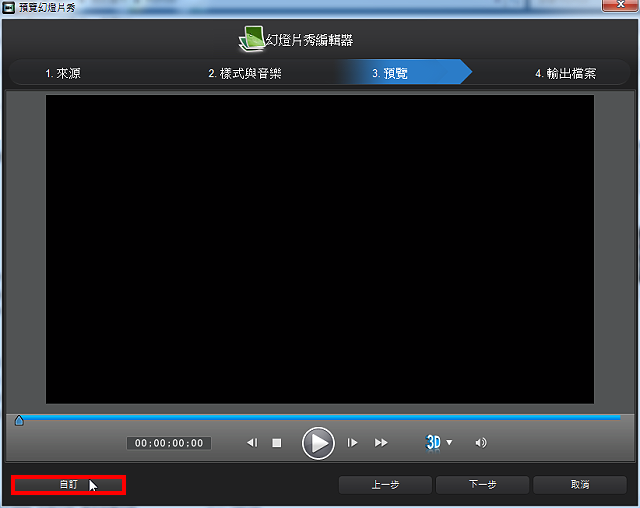The image size is (640, 508).
Task: Click the volume speaker icon
Action: coord(481,443)
